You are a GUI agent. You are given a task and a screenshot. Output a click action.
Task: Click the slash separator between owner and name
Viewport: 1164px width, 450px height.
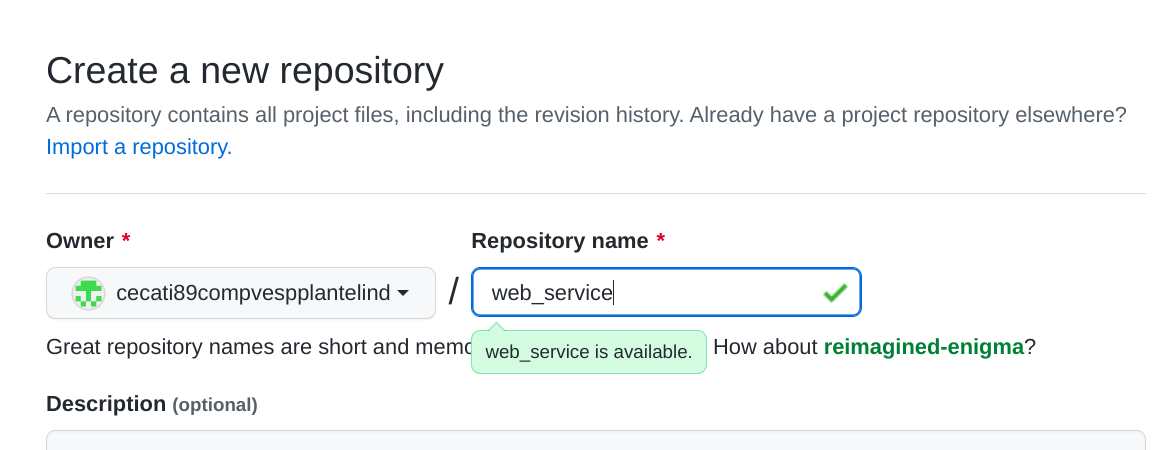coord(453,292)
